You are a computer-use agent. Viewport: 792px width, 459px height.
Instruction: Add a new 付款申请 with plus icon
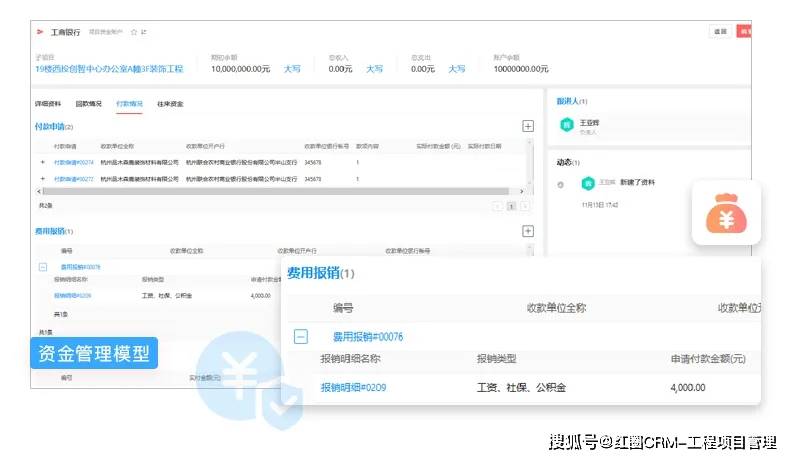pyautogui.click(x=527, y=126)
